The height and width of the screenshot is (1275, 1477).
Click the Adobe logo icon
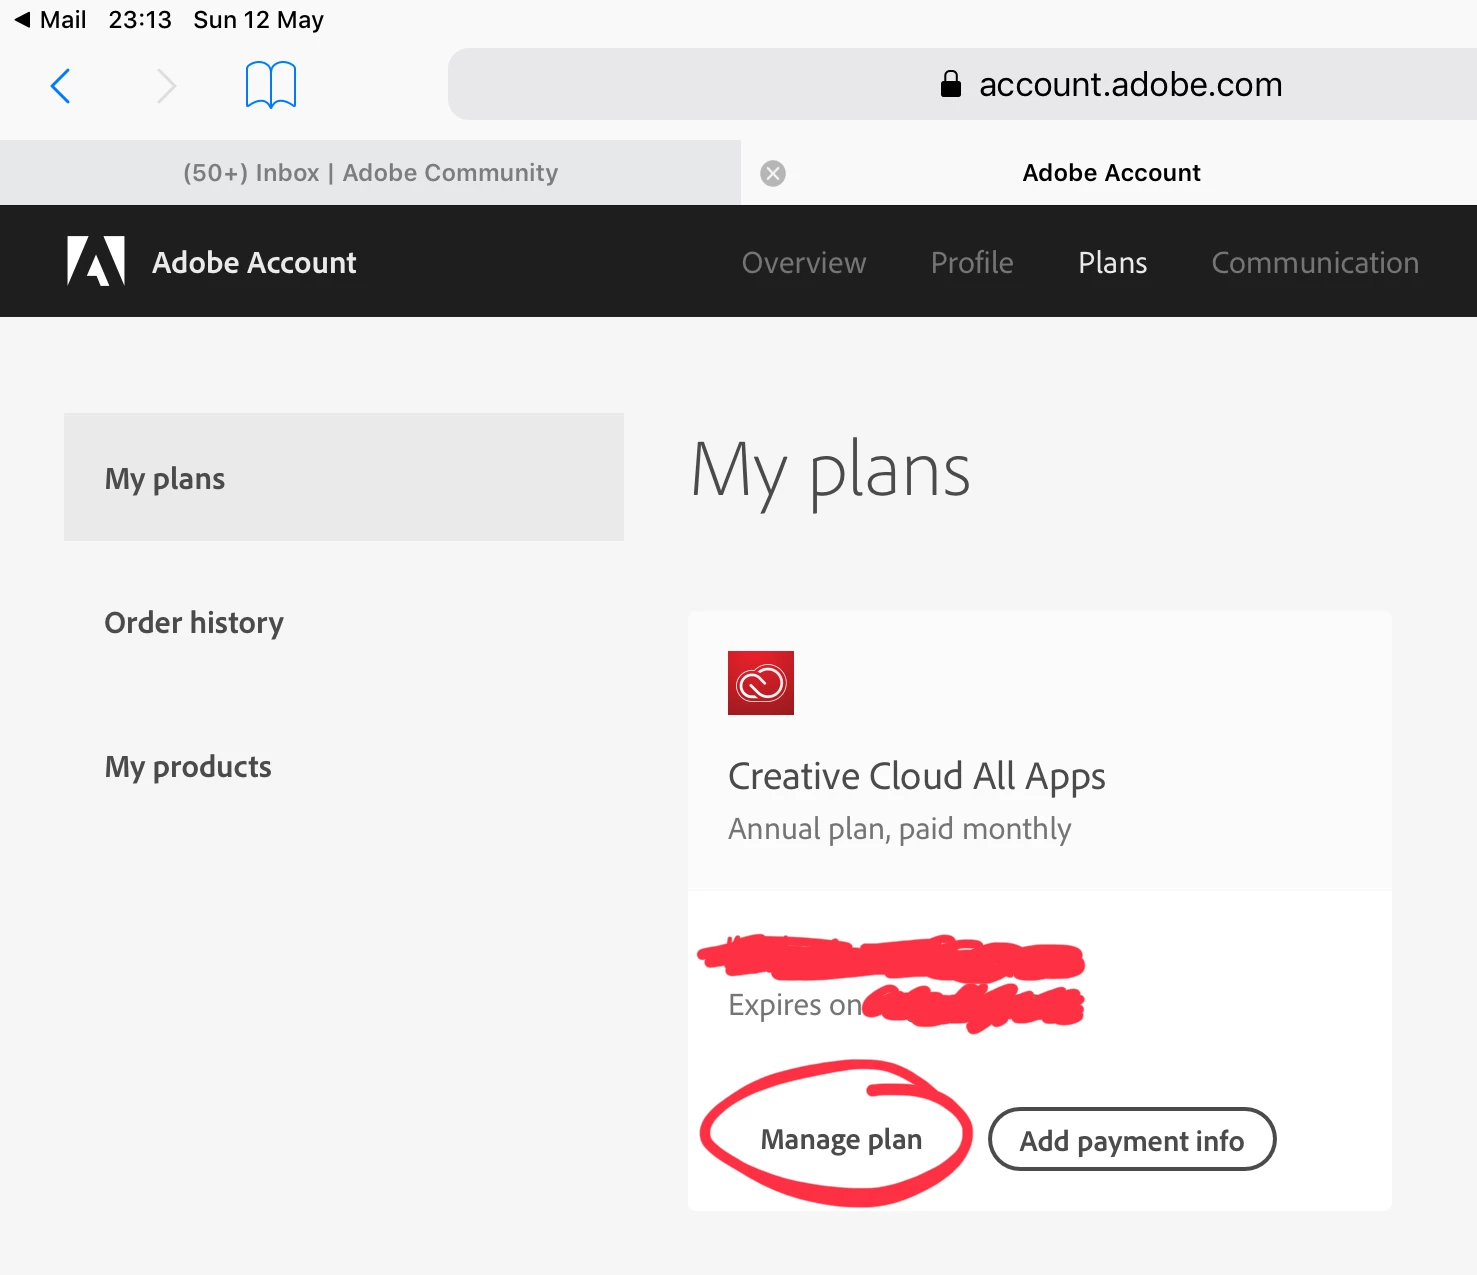click(96, 261)
